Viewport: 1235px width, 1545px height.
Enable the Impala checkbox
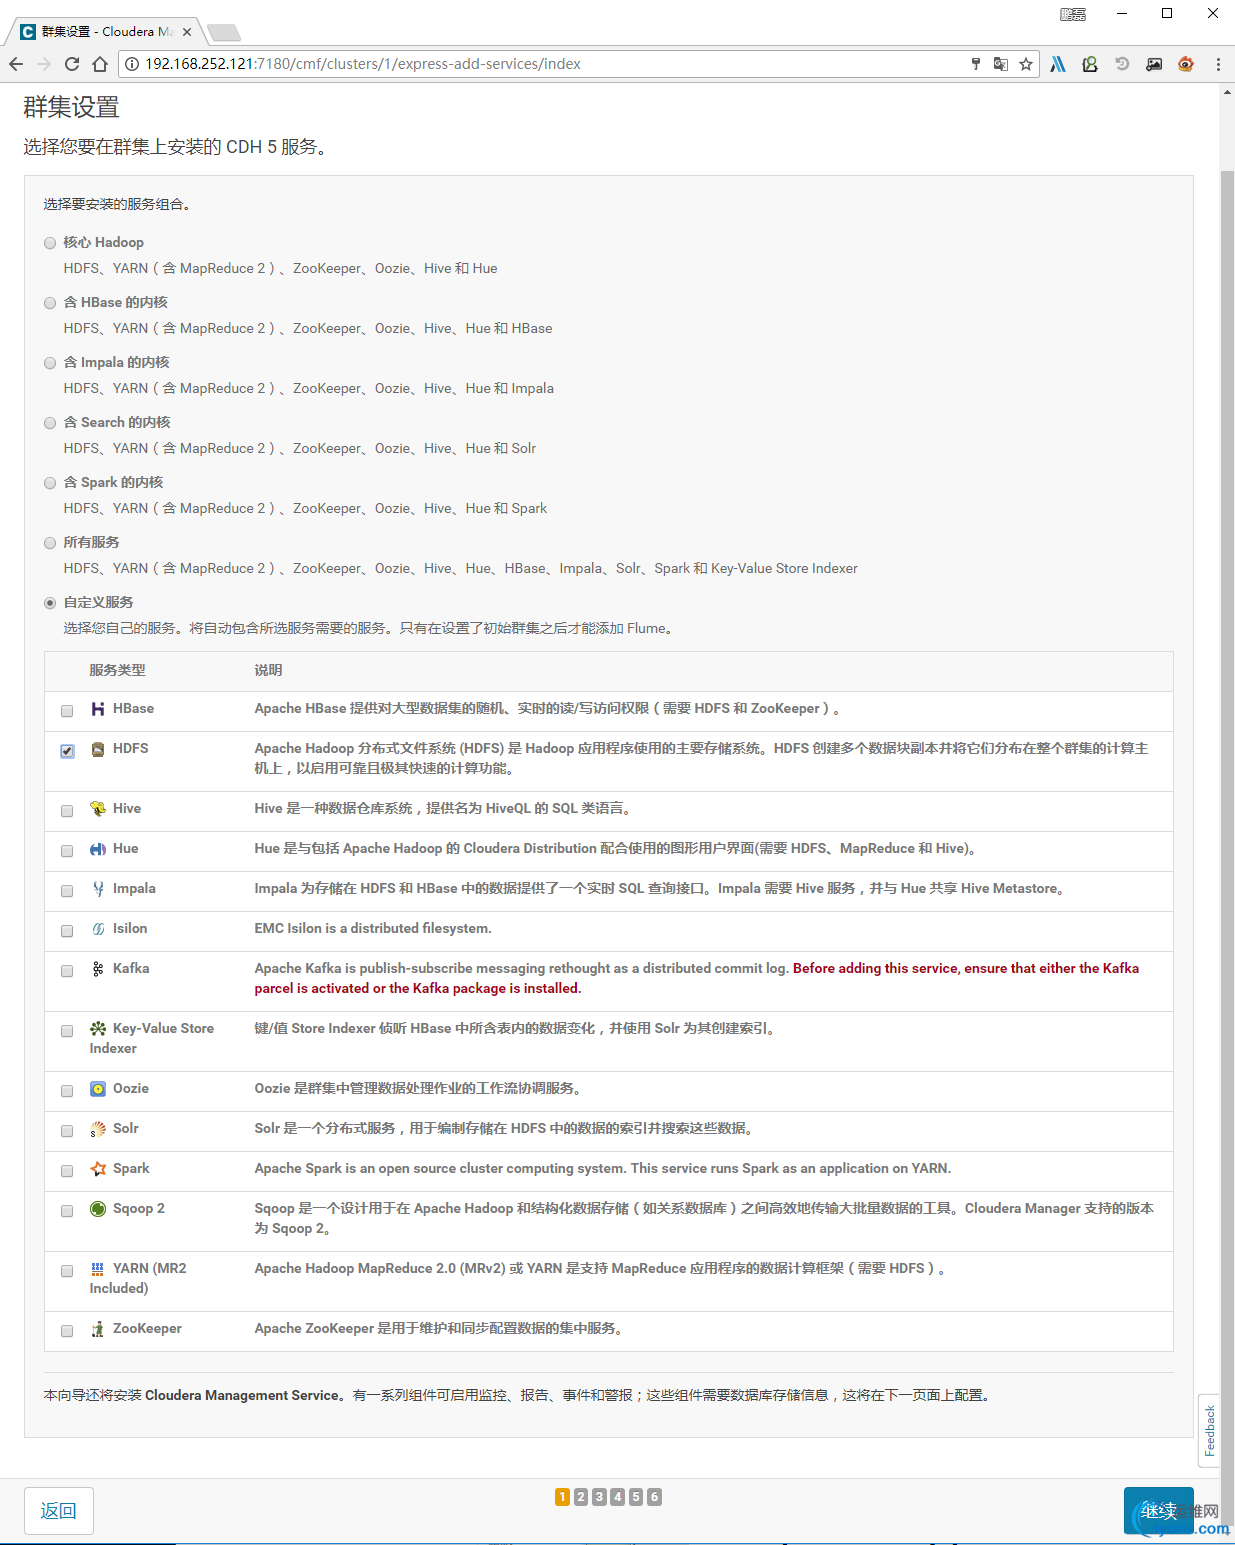(67, 891)
